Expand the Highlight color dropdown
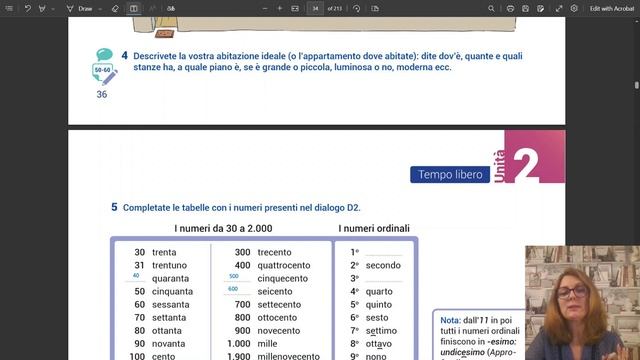Viewport: 640px width, 360px height. pyautogui.click(x=53, y=9)
